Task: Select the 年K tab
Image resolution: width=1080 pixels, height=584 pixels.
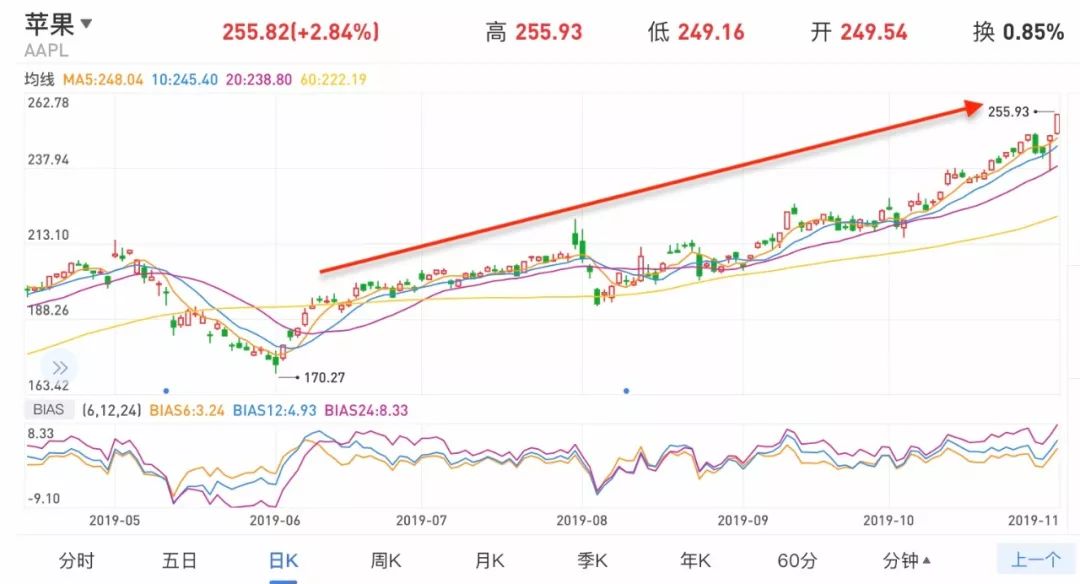Action: click(695, 561)
